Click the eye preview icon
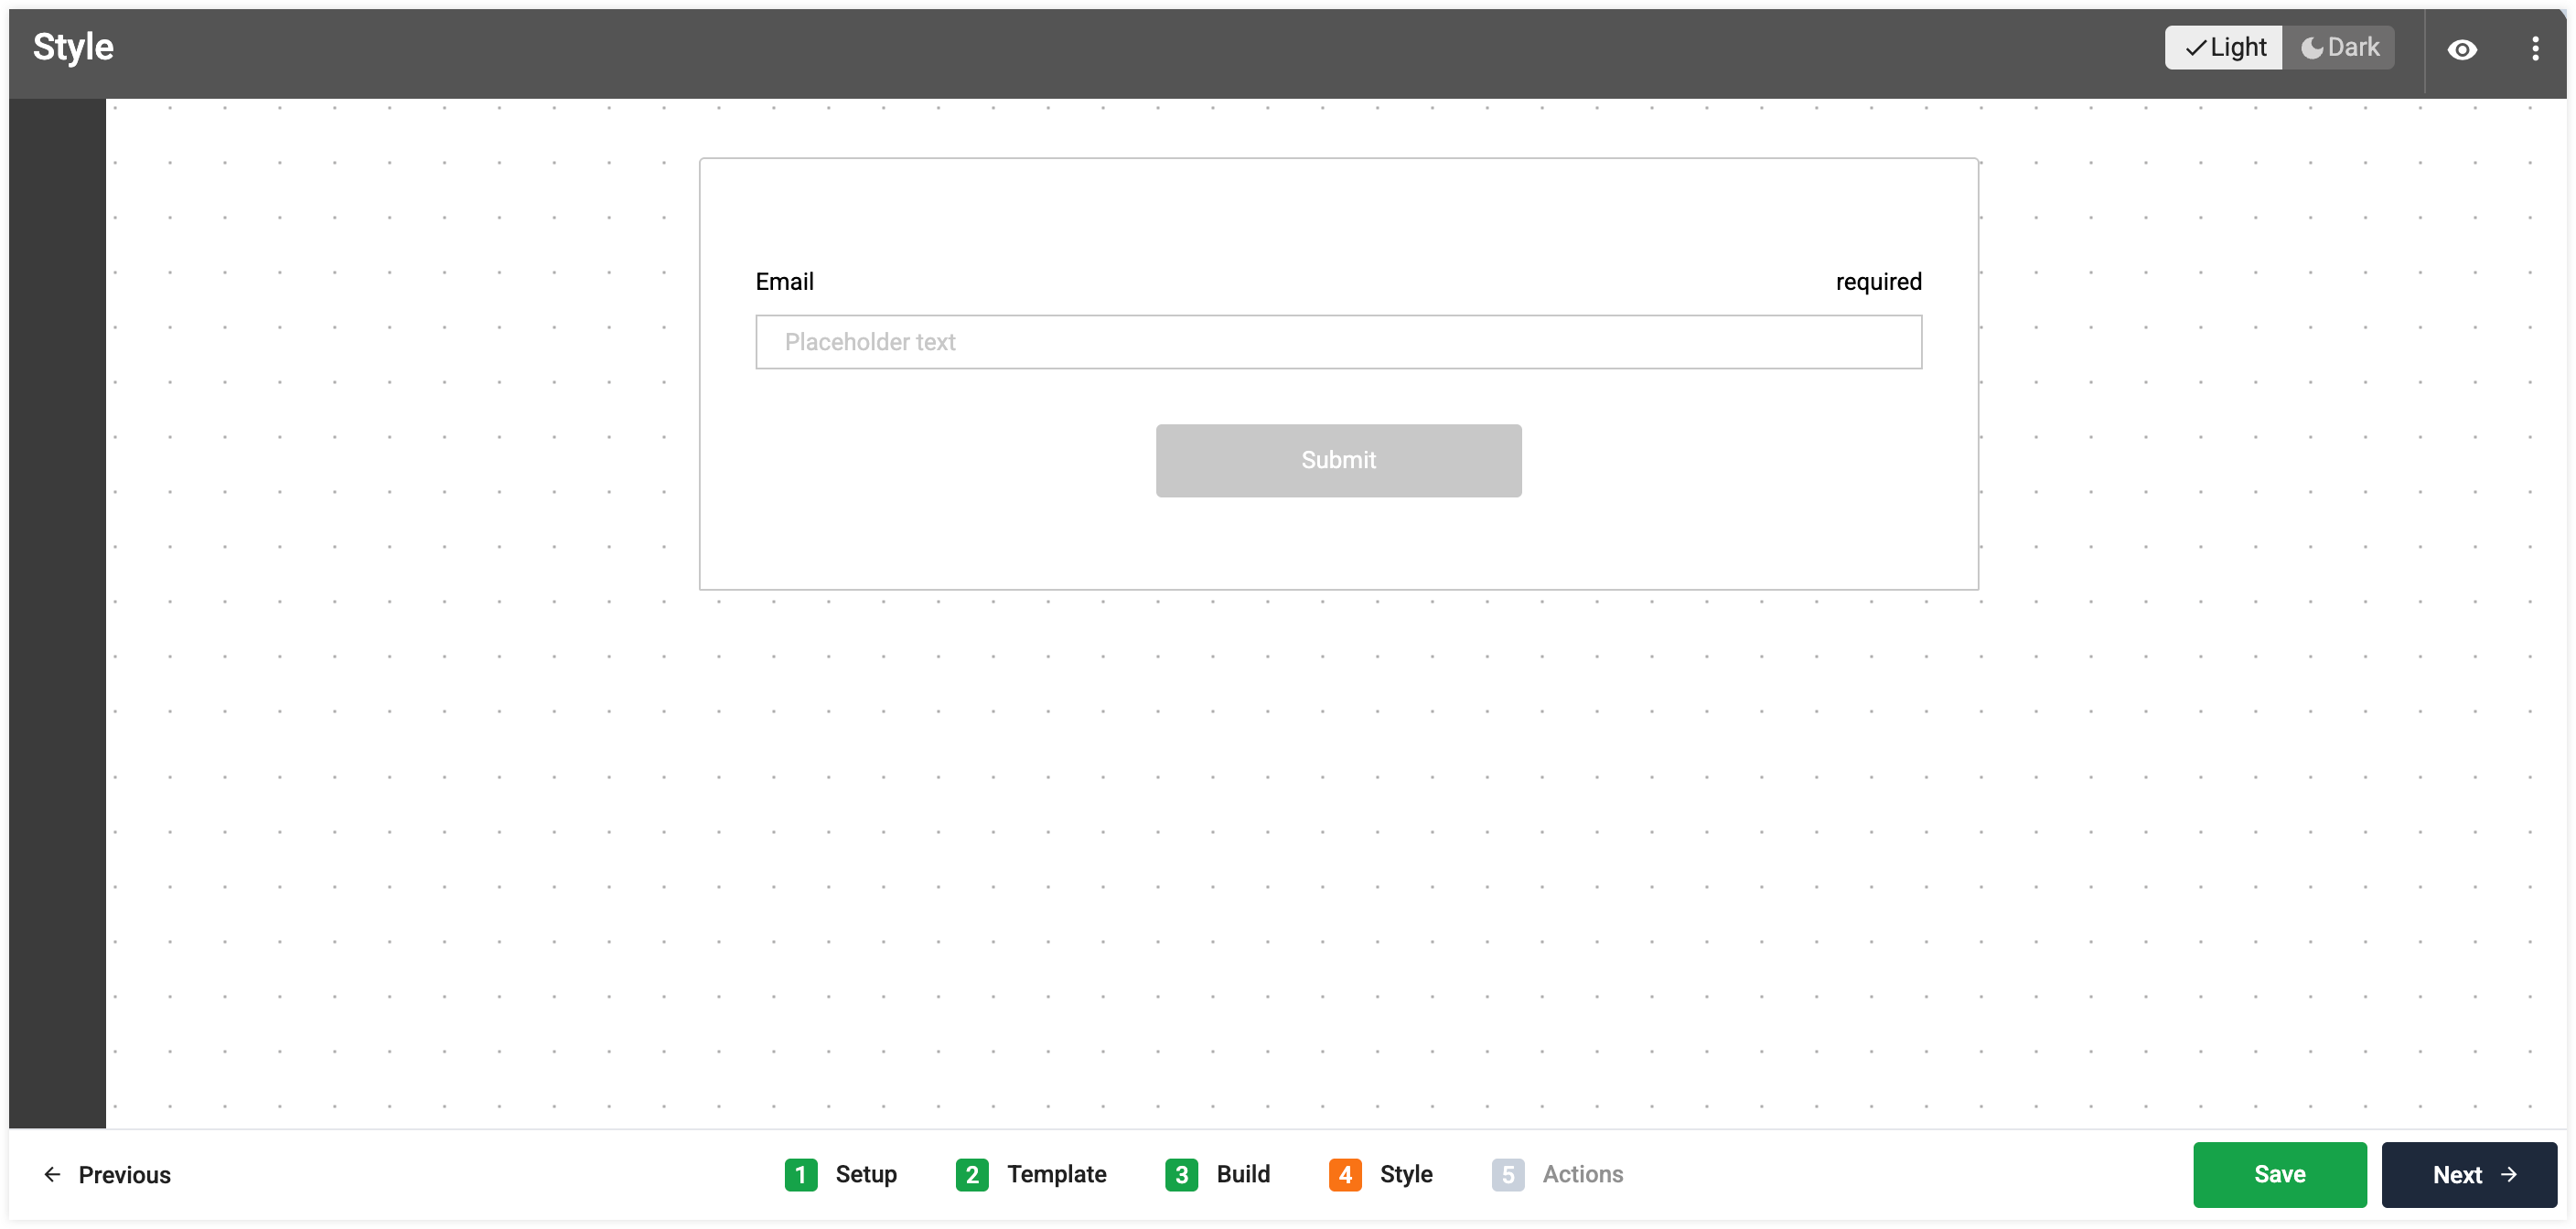Viewport: 2576px width, 1229px height. coord(2462,49)
